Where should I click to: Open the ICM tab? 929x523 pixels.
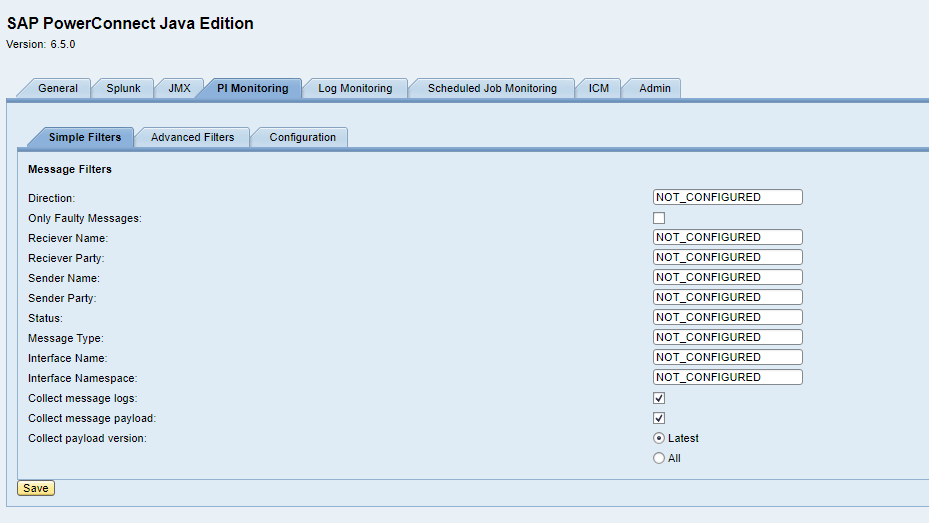pos(598,89)
